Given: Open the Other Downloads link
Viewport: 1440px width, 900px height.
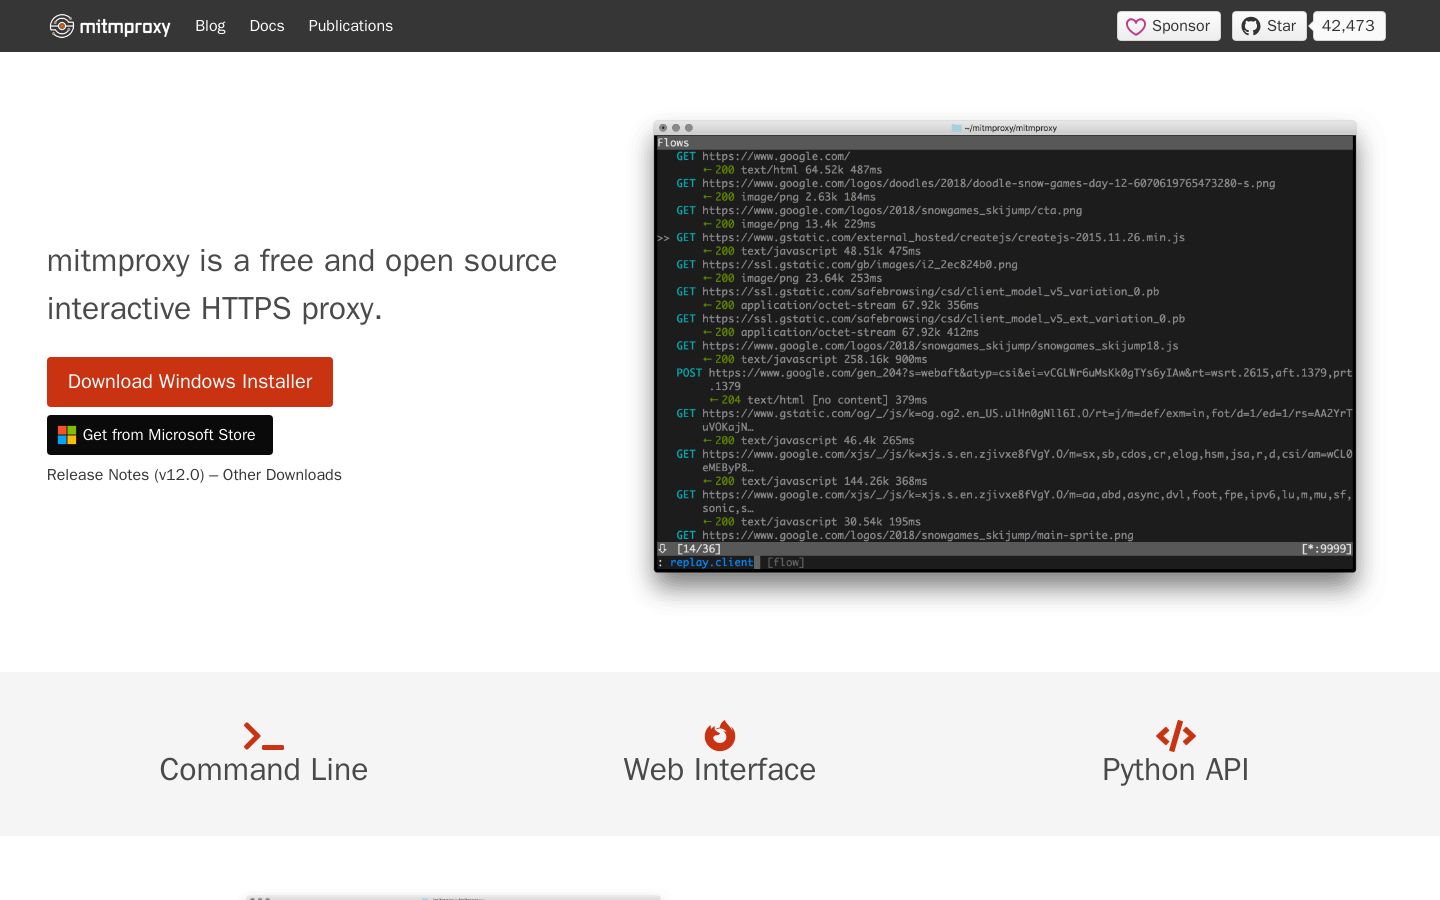Looking at the screenshot, I should point(282,475).
